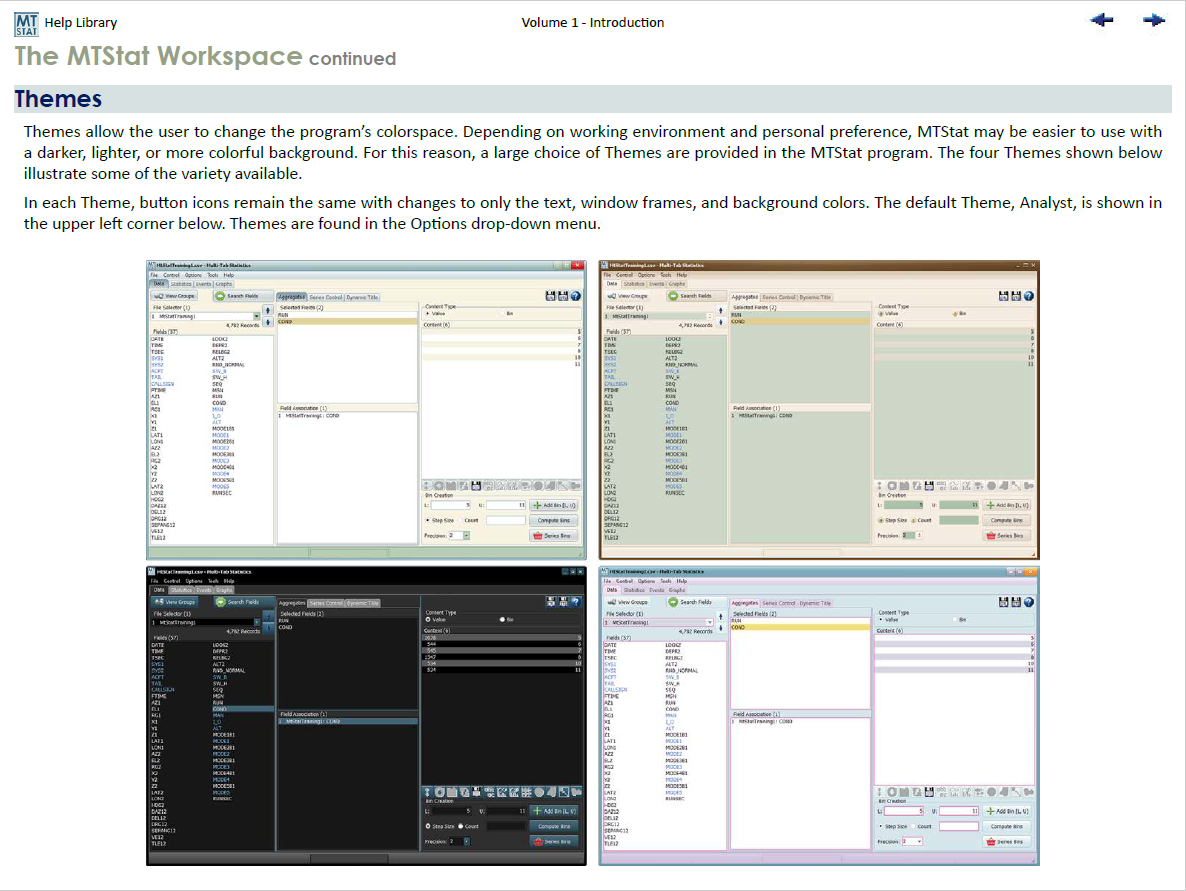Switch to Series Control tab in brown-framed theme
Image resolution: width=1186 pixels, height=891 pixels.
[779, 297]
